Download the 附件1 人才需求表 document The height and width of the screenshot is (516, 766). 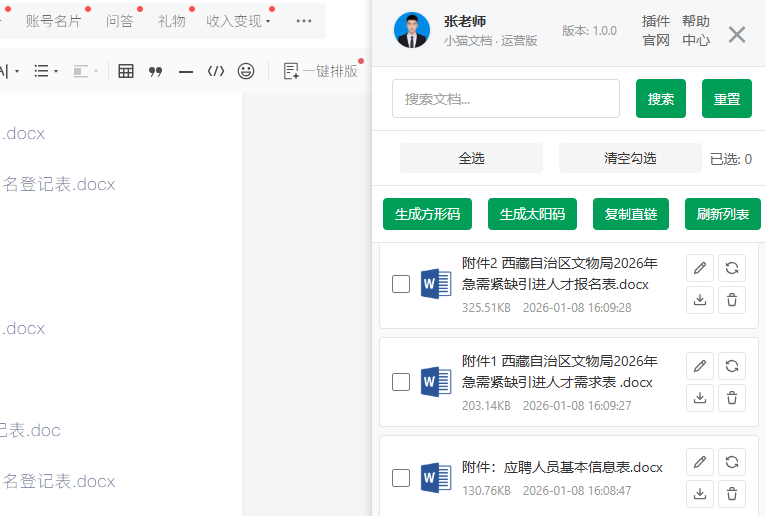click(700, 397)
